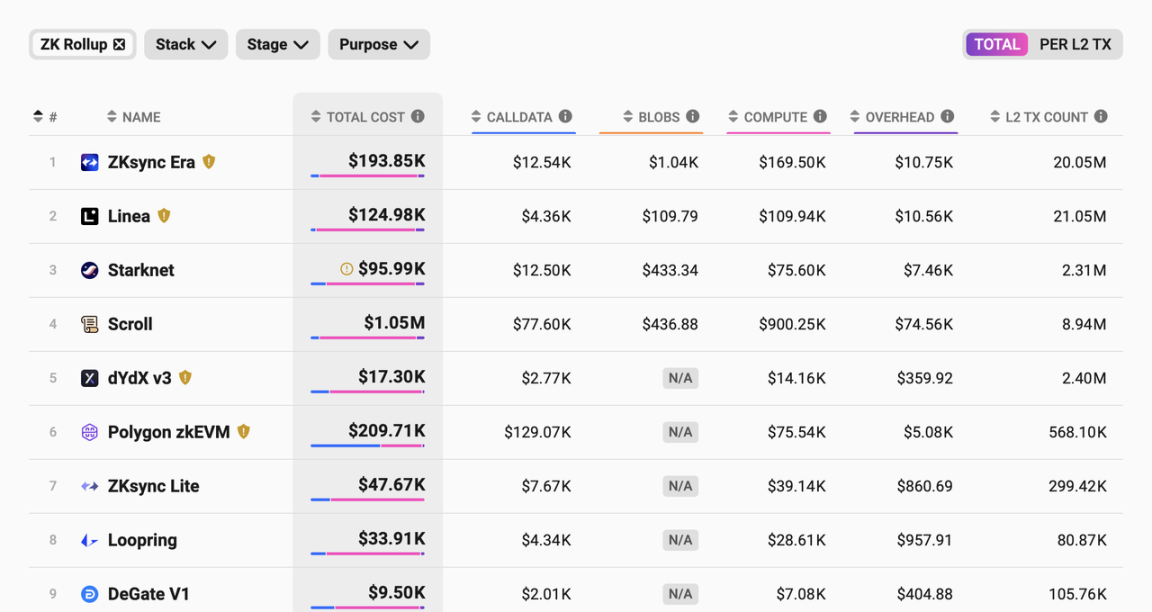The height and width of the screenshot is (612, 1152).
Task: Click Loopring blobs N/A badge
Action: click(x=680, y=540)
